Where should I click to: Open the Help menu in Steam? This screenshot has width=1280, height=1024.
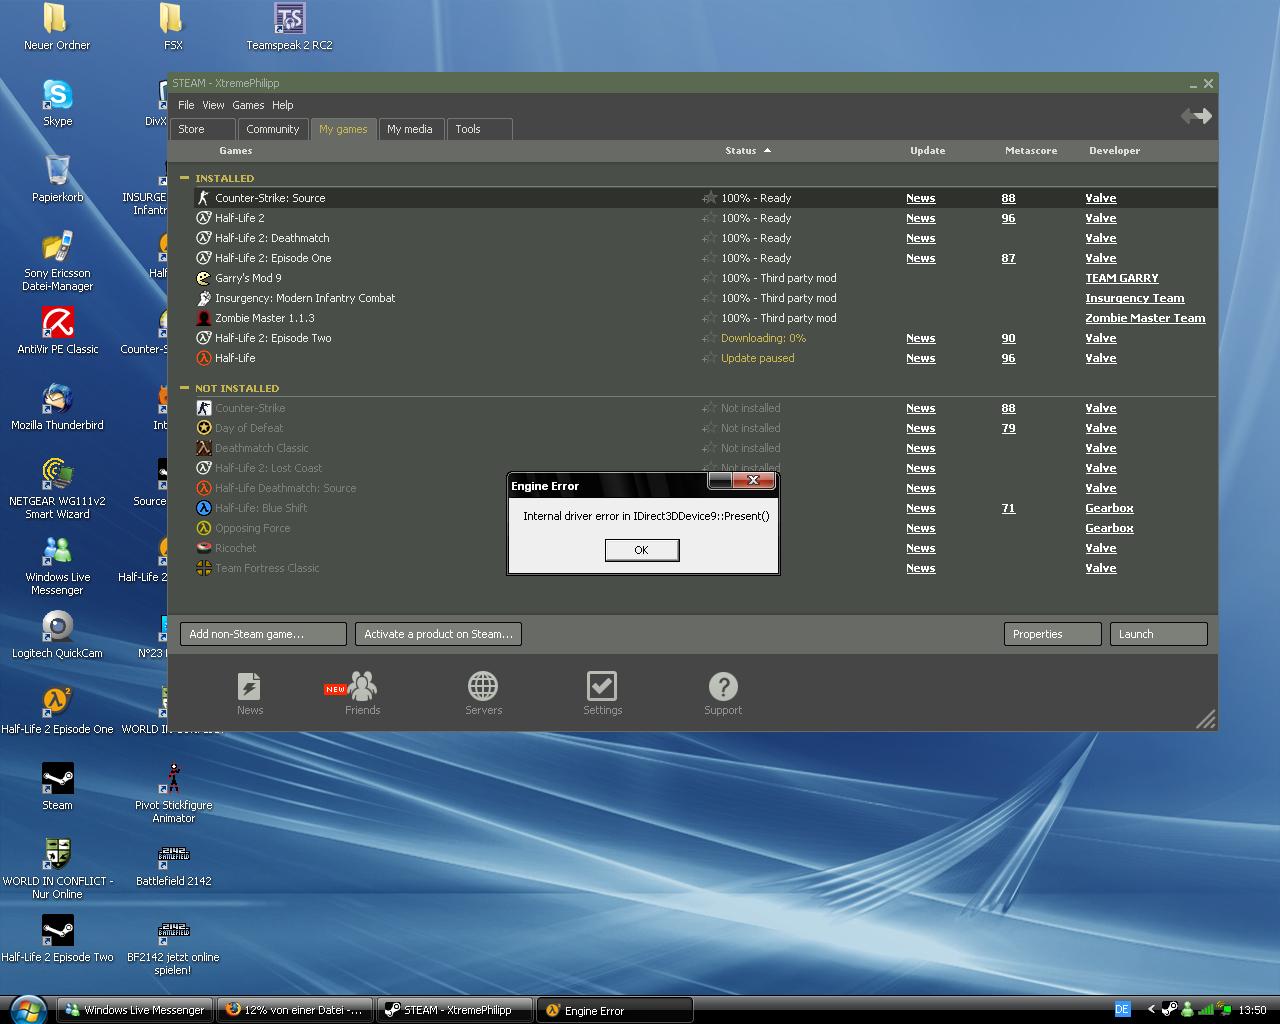coord(283,105)
